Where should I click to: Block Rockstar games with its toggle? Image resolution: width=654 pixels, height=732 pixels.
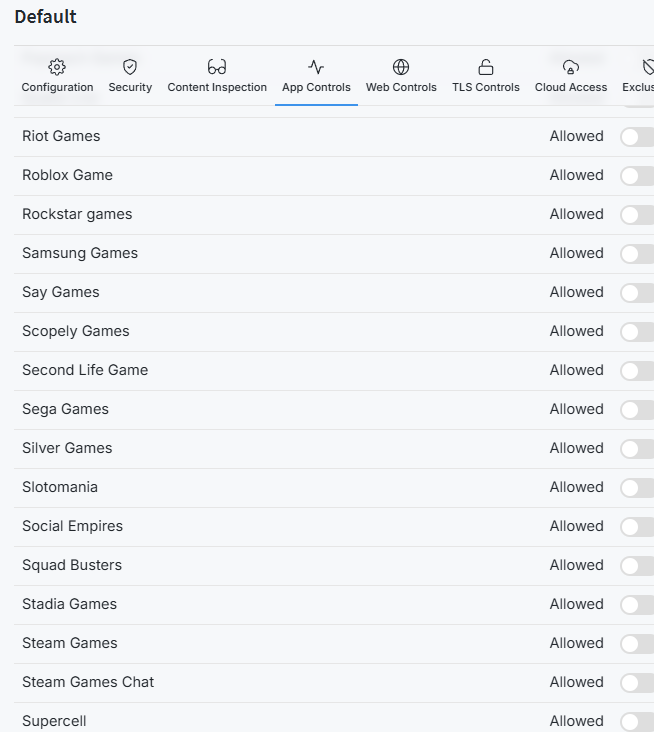click(x=637, y=215)
